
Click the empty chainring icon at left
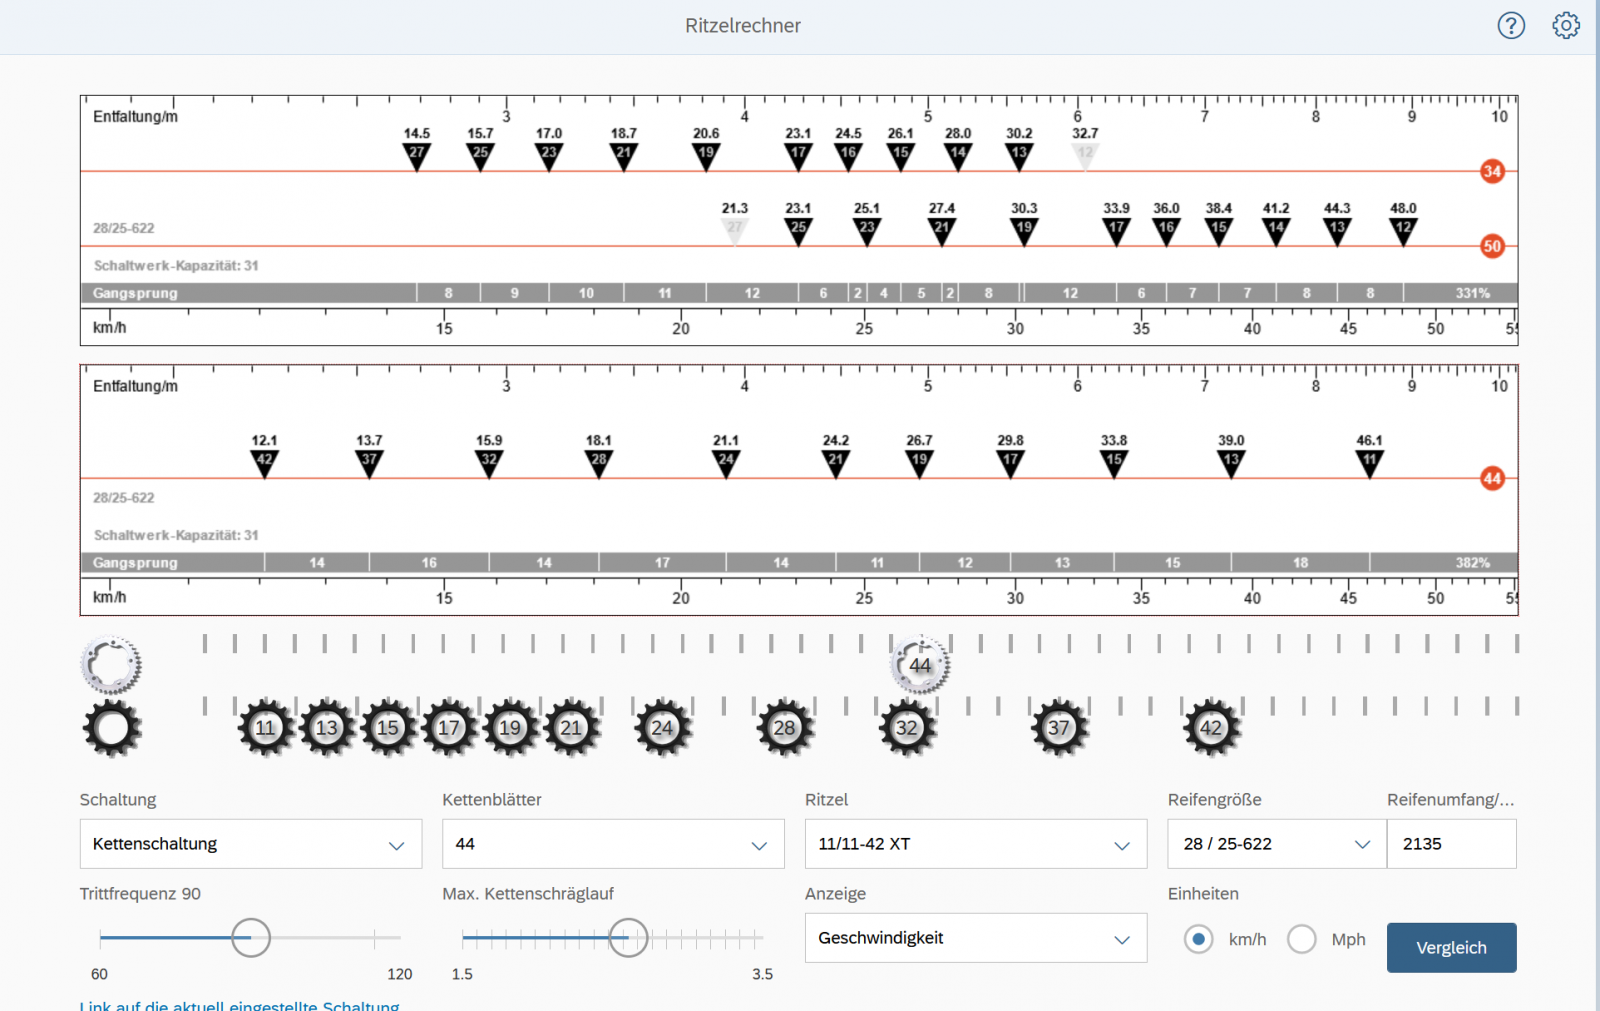[111, 665]
